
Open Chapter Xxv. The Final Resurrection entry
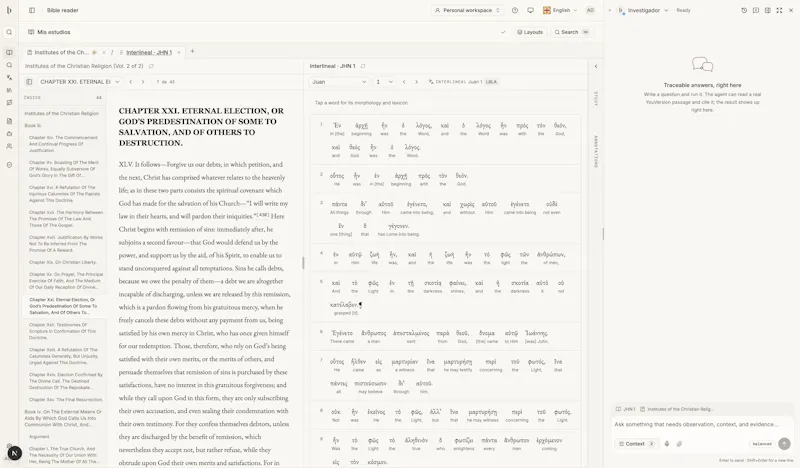(66, 400)
